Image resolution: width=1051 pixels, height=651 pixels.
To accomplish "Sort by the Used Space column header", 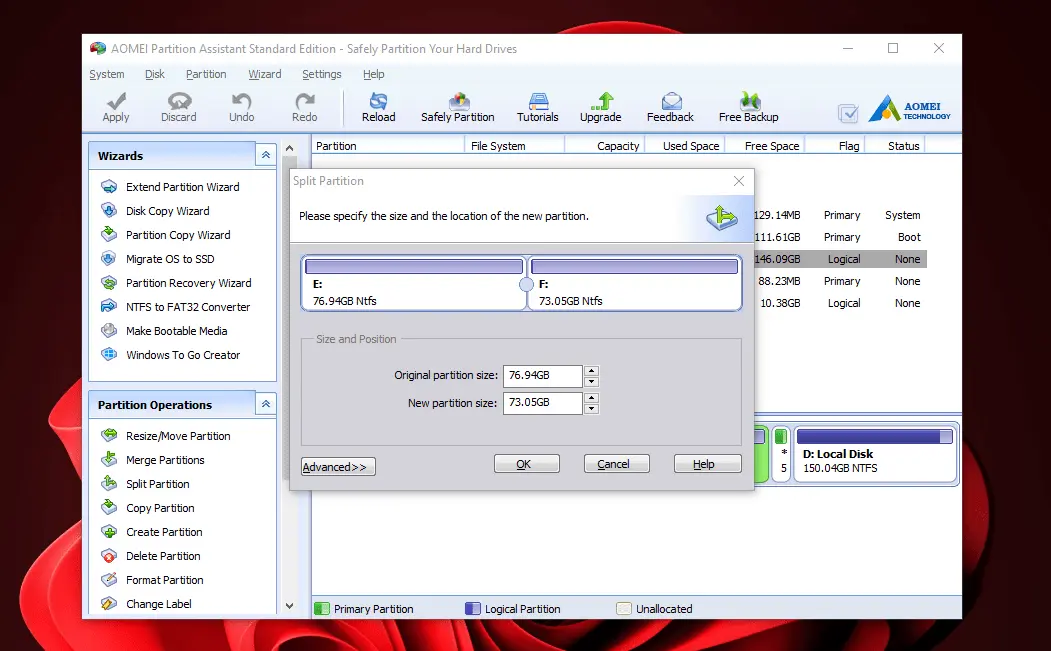I will click(x=685, y=145).
